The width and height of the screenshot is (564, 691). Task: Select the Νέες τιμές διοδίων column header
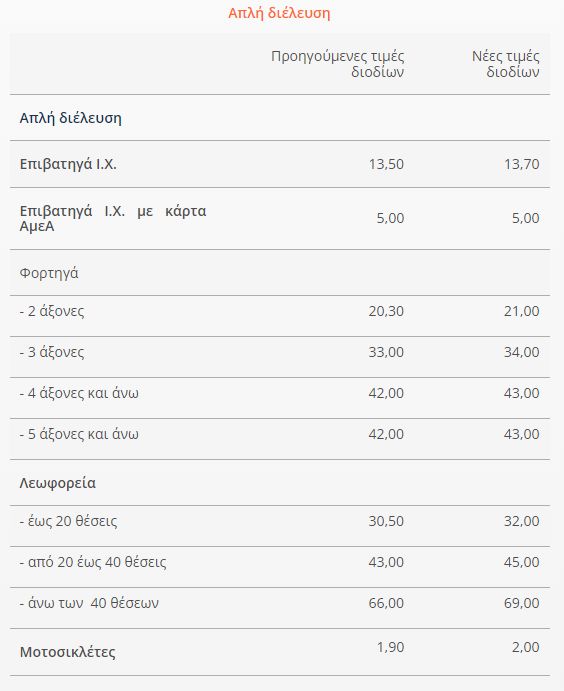click(505, 64)
